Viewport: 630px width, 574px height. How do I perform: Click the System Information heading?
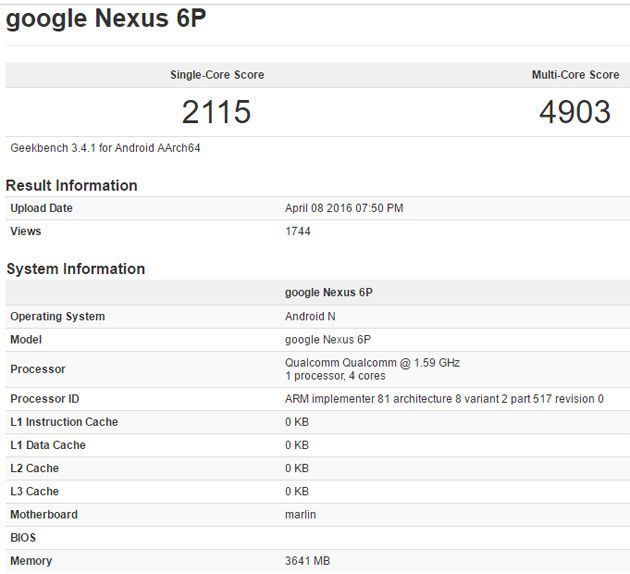[x=76, y=268]
